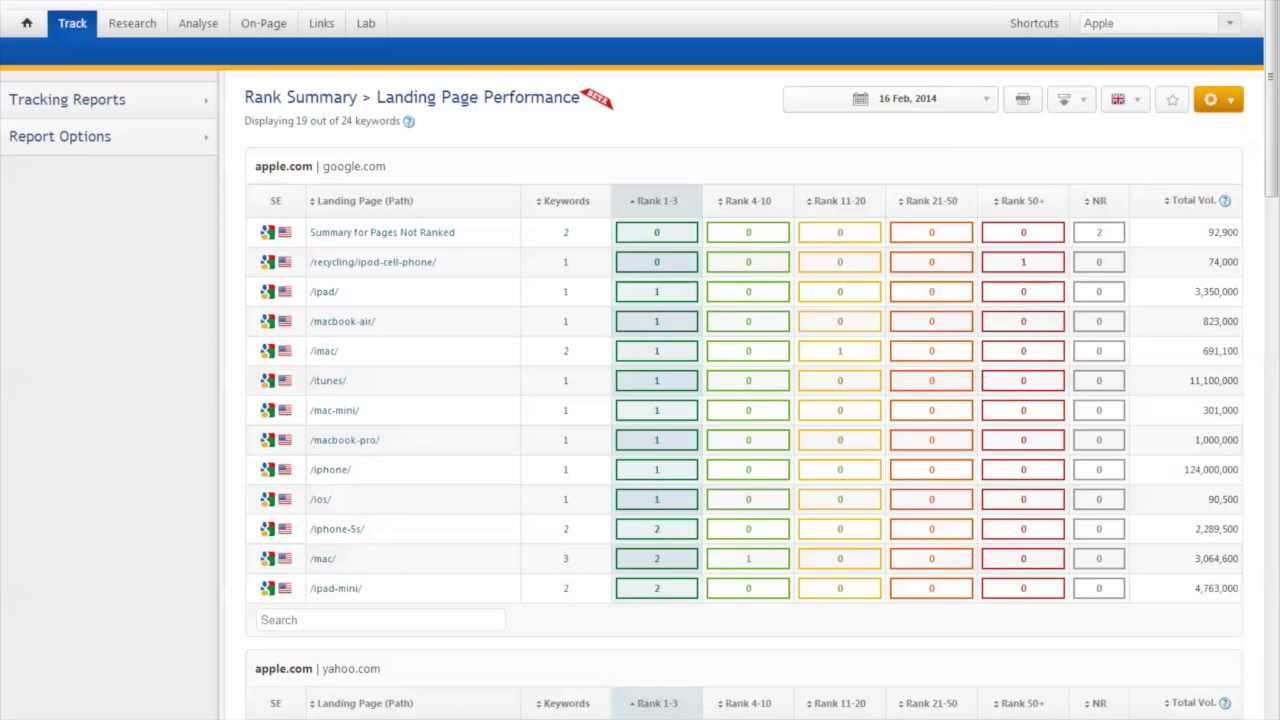The image size is (1280, 720).
Task: Sort yahoo.com table by Rank 4-10
Action: (x=744, y=703)
